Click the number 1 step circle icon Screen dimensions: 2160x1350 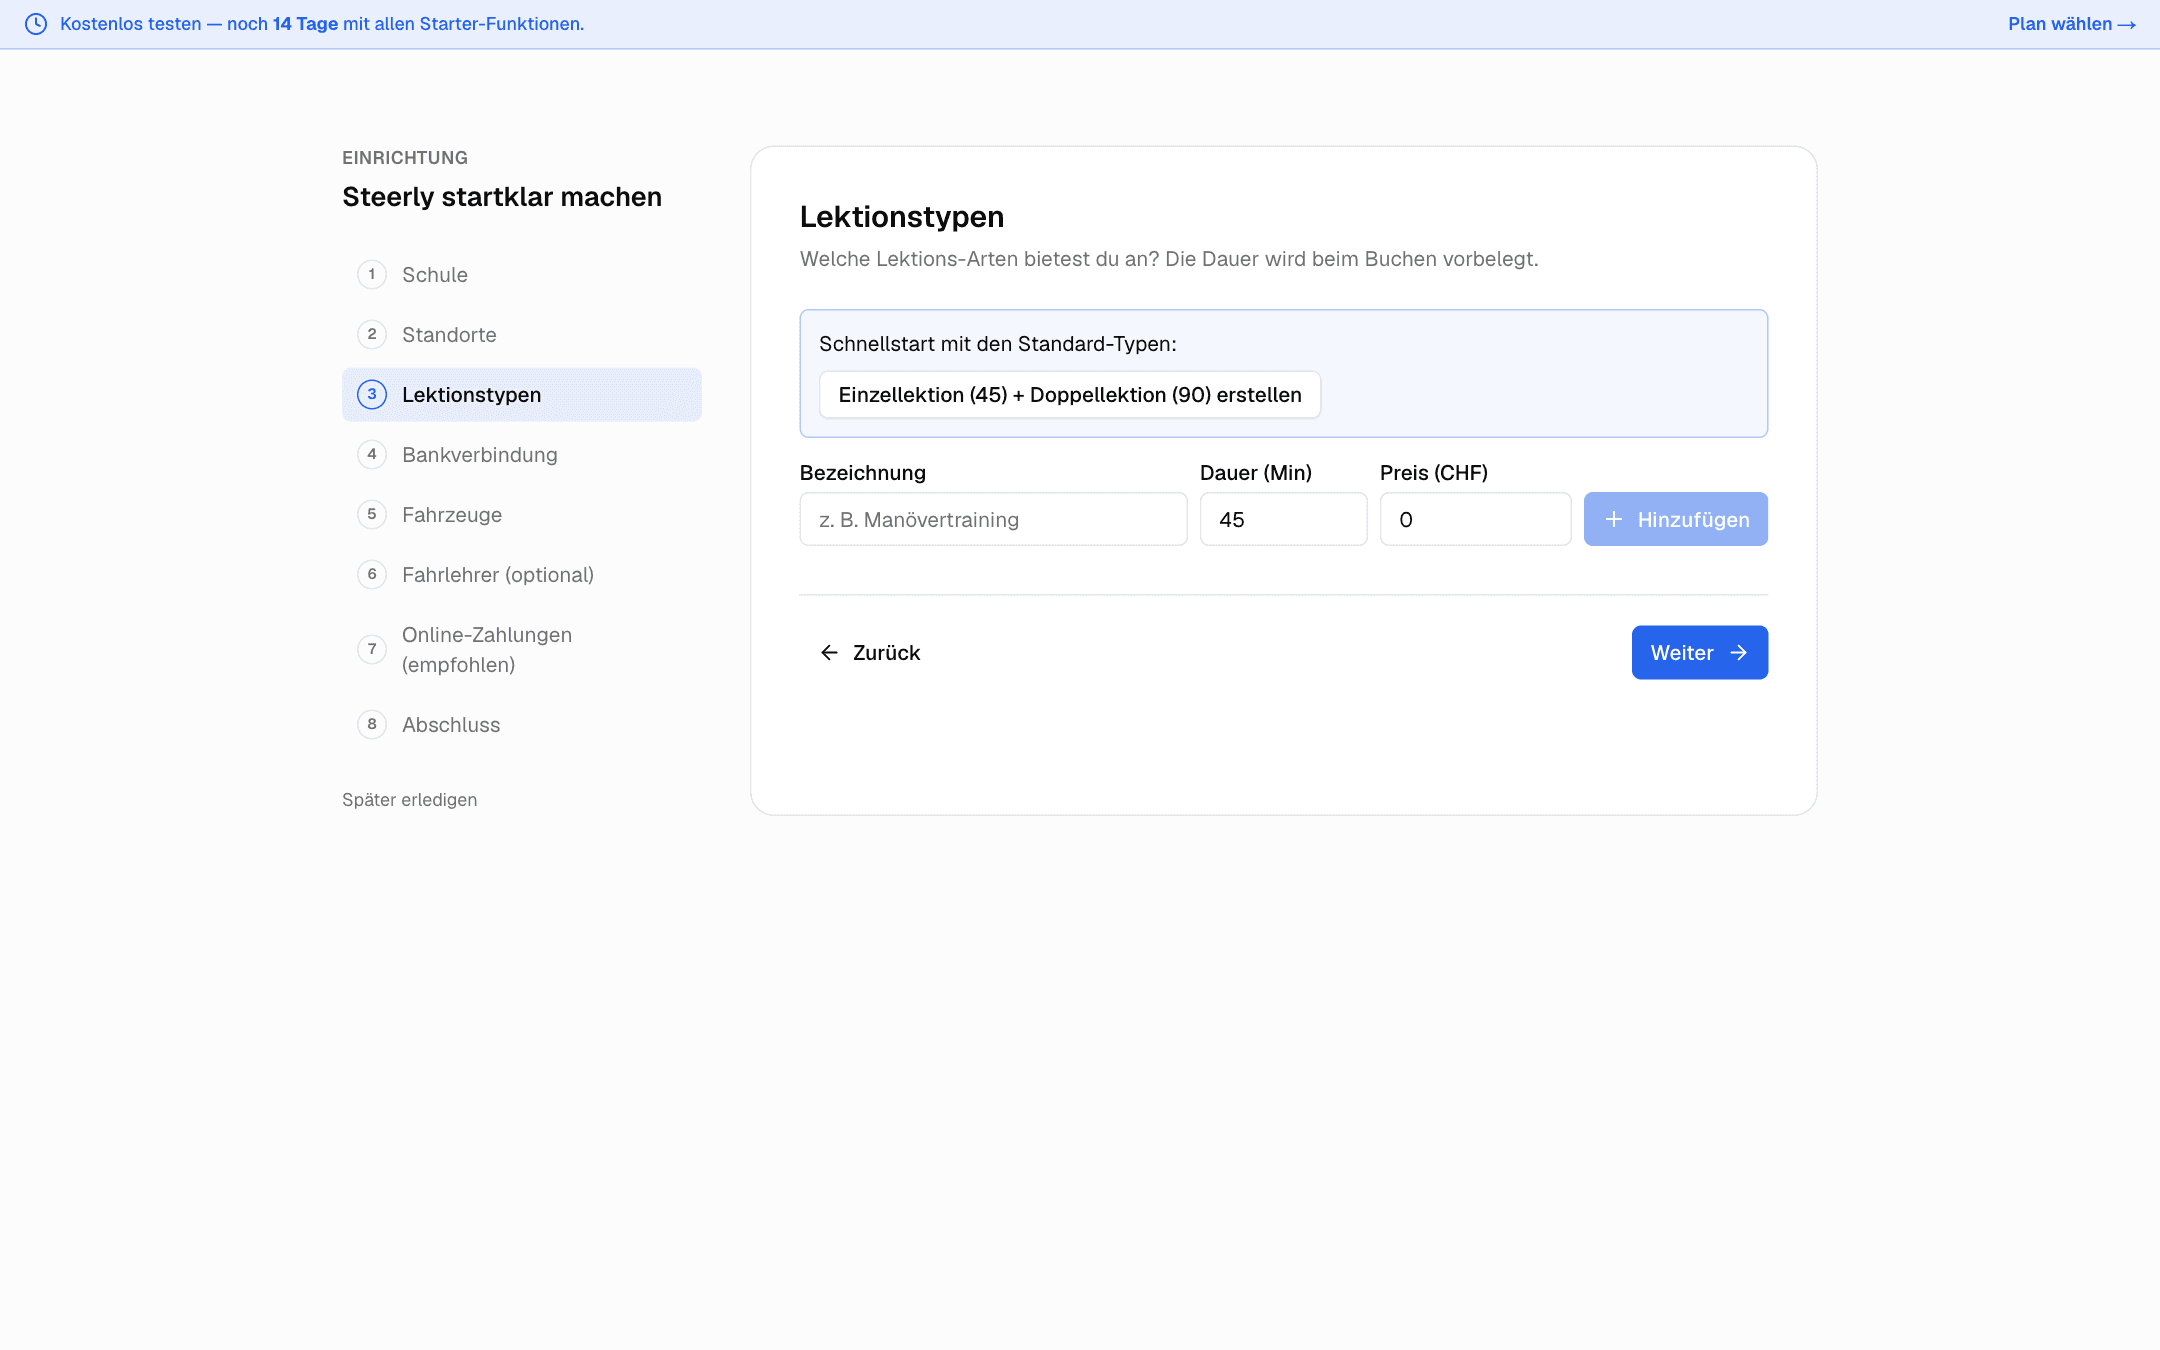point(372,274)
